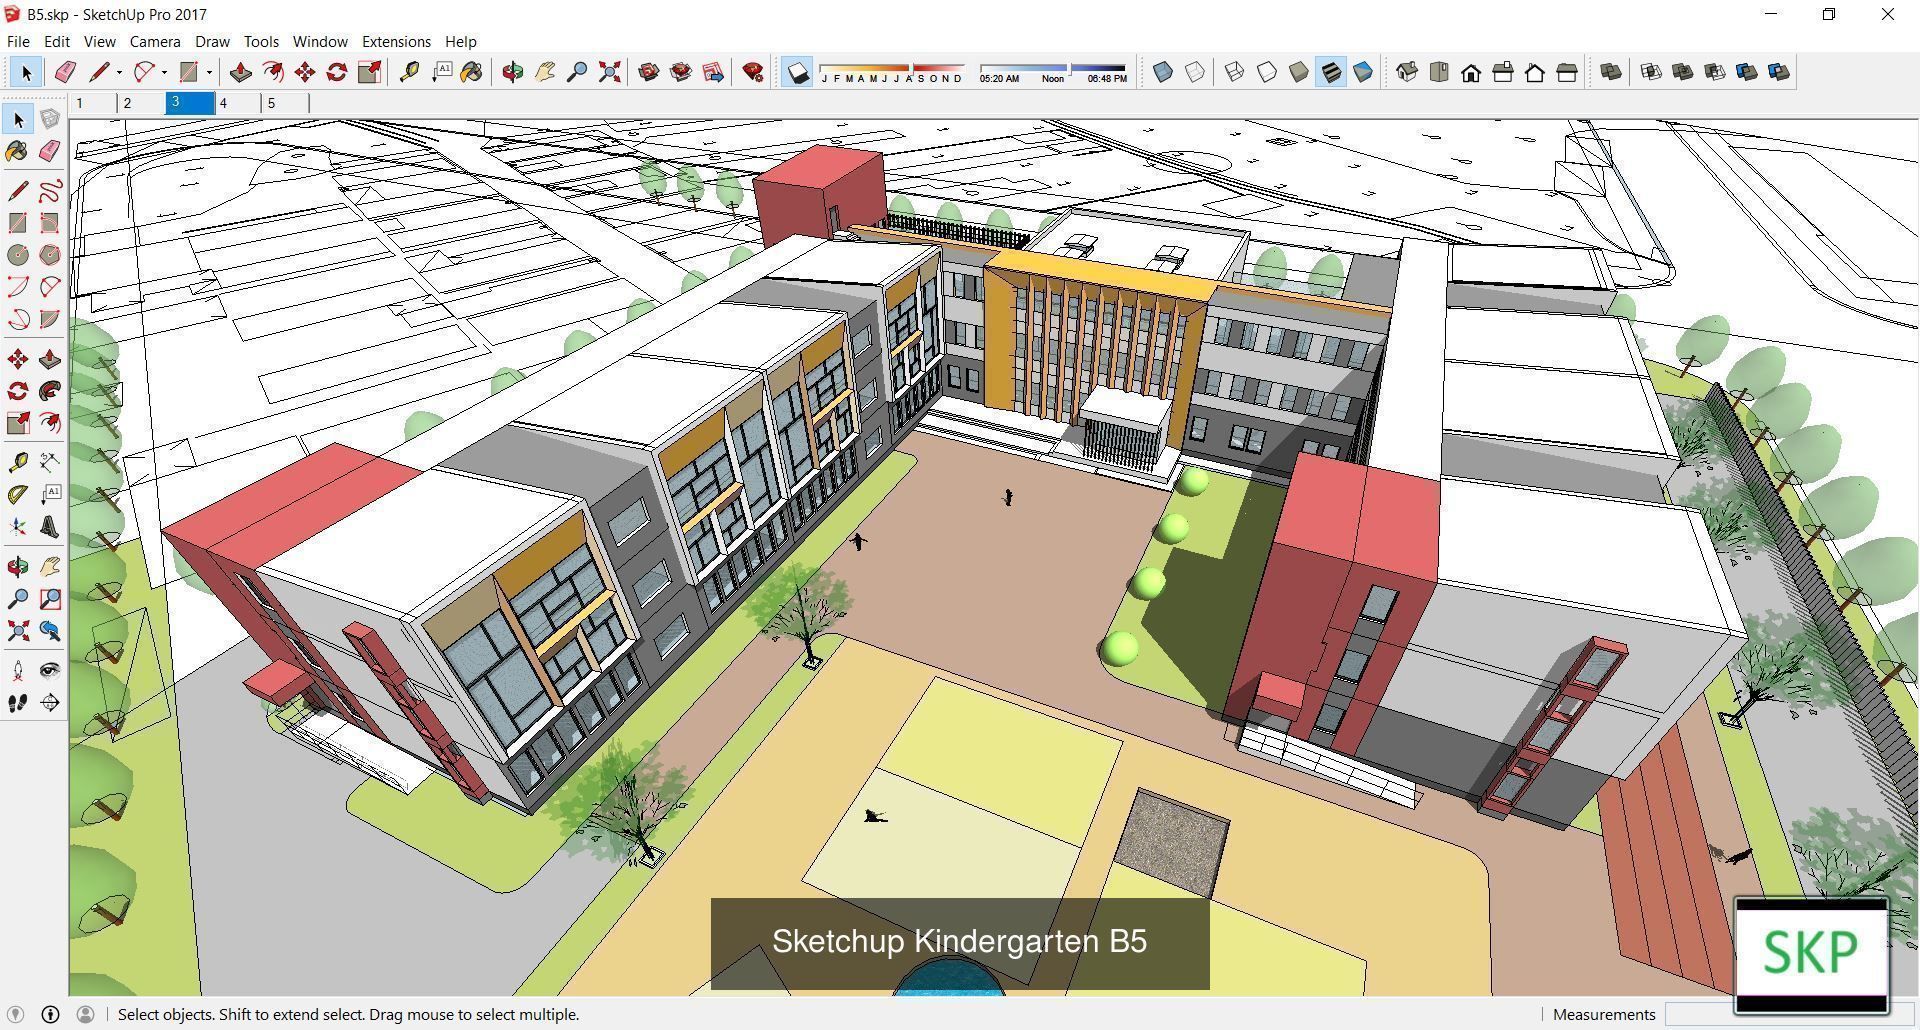Select the Section Plane tool
Image resolution: width=1920 pixels, height=1030 pixels.
point(49,703)
